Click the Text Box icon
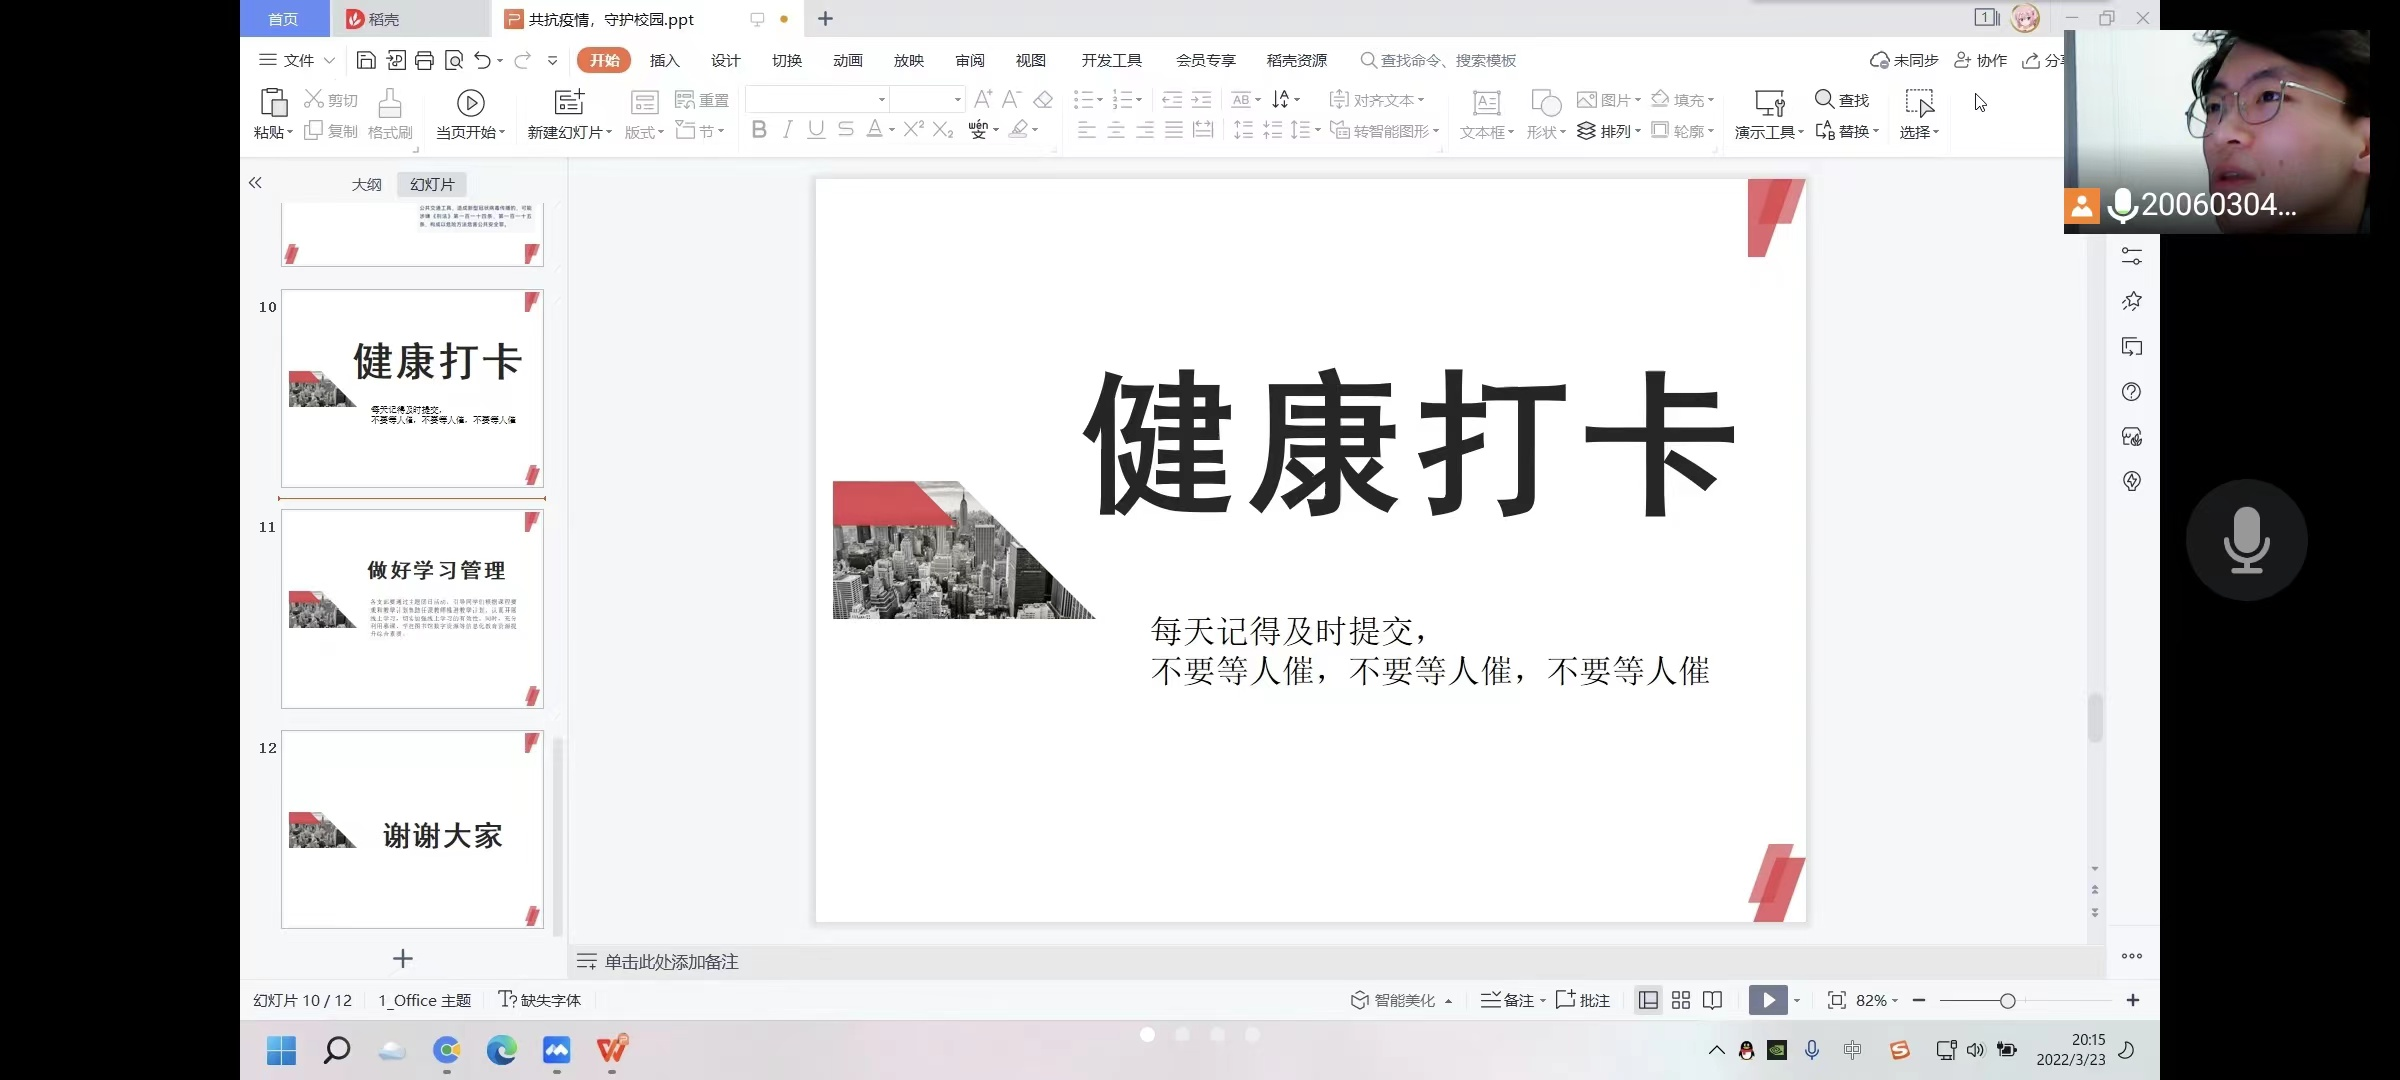 pyautogui.click(x=1487, y=103)
